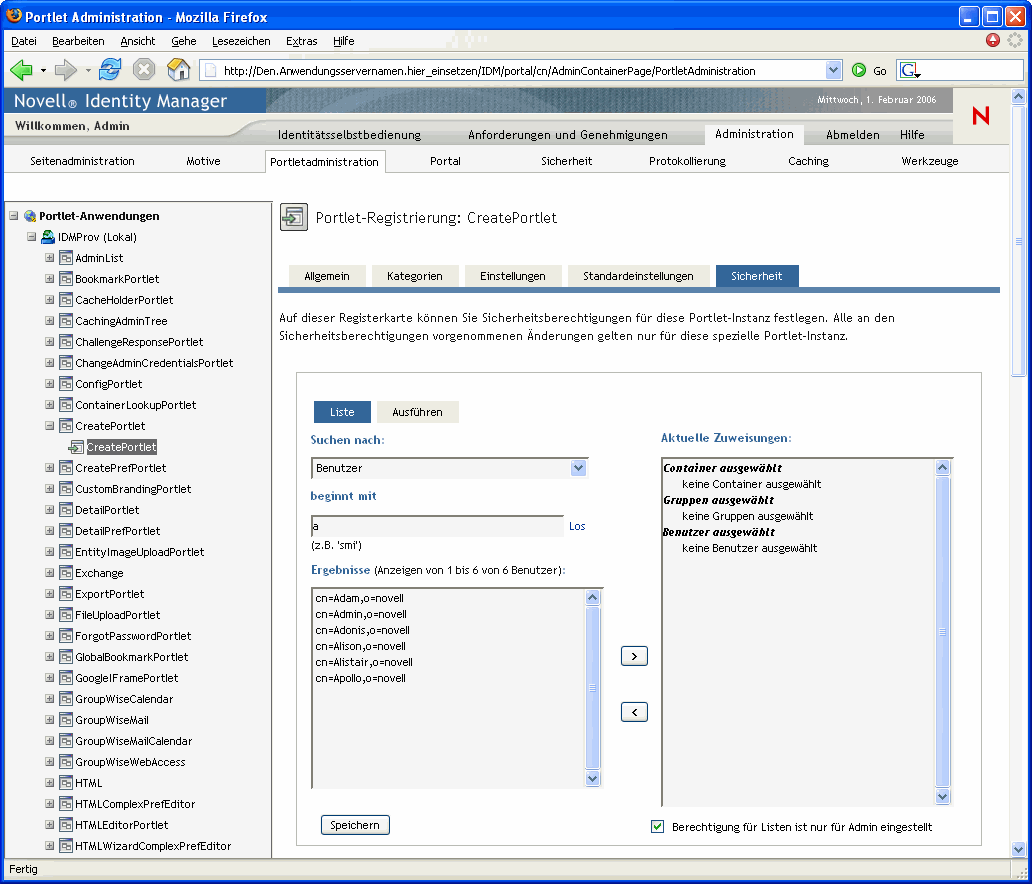This screenshot has height=884, width=1032.
Task: Switch to the Ausführen permission tab
Action: click(x=417, y=412)
